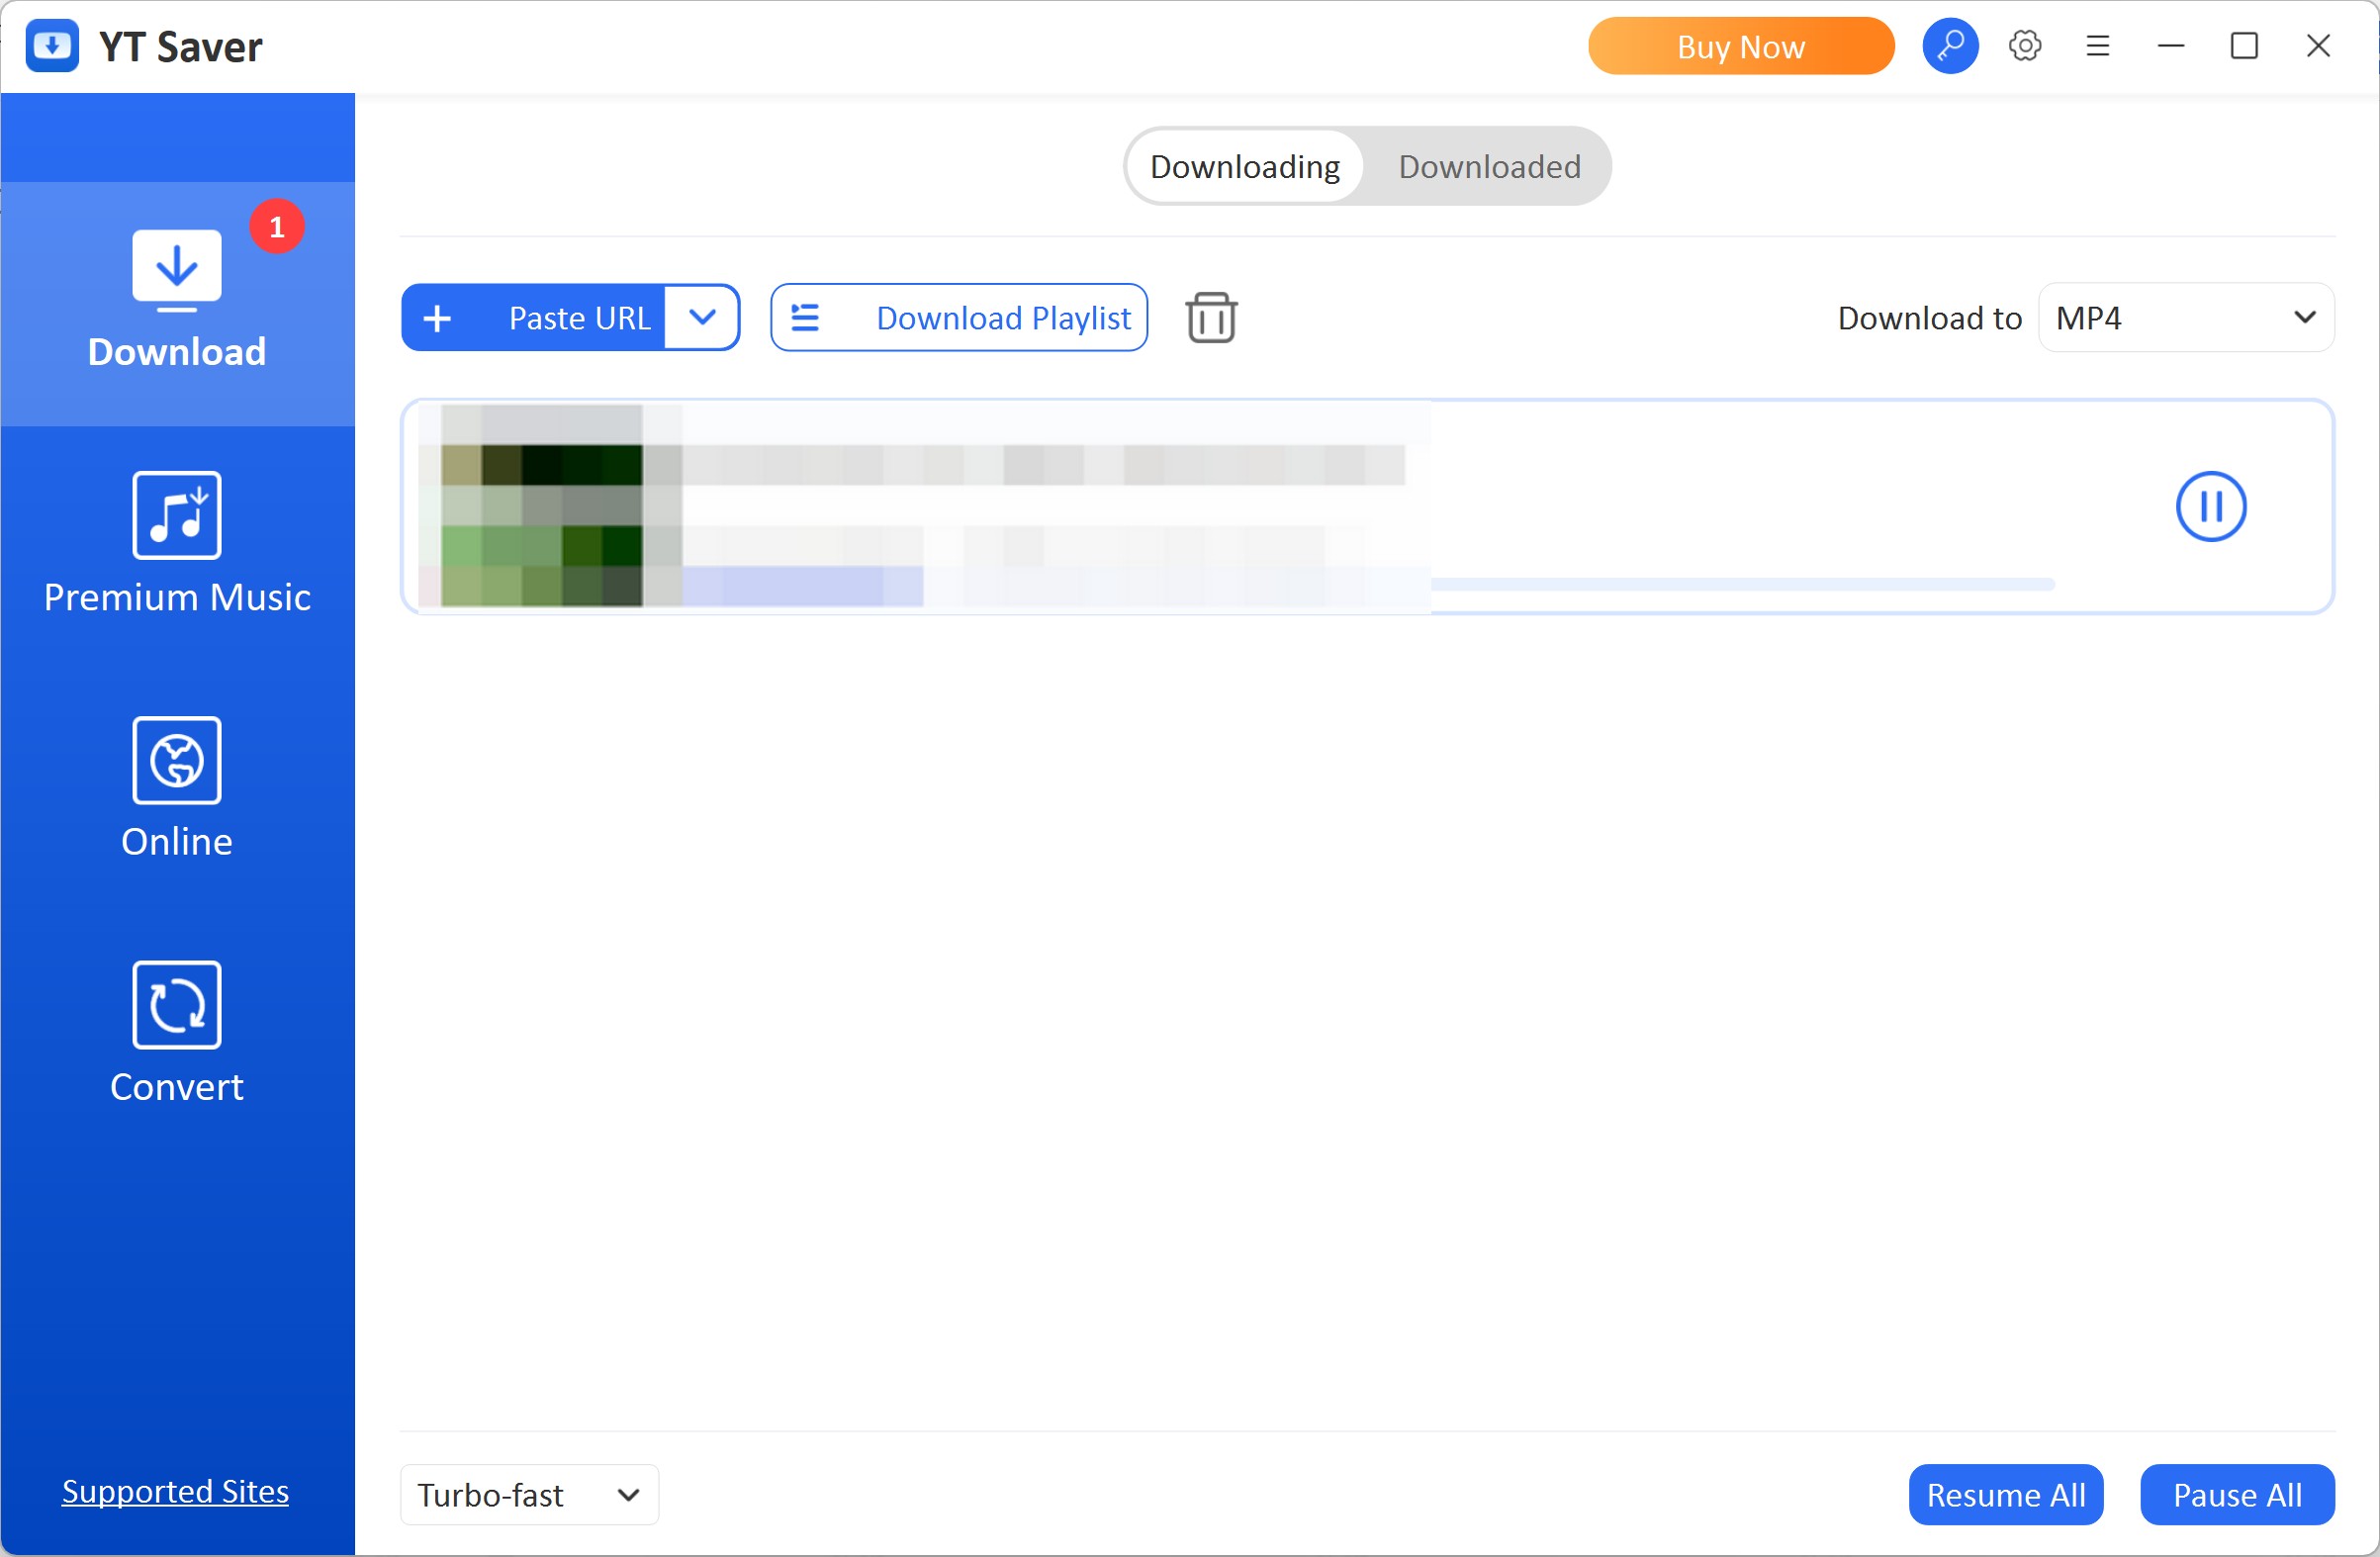
Task: Click the download progress bar
Action: click(x=1368, y=585)
